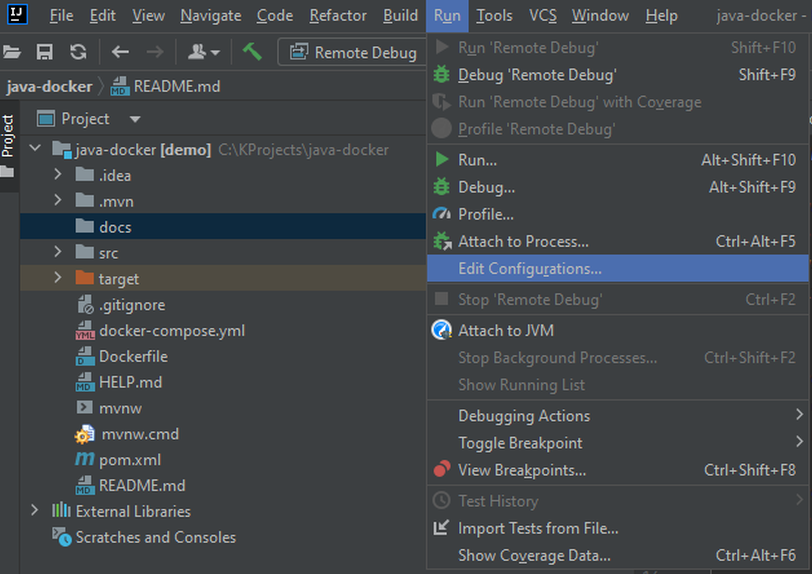Click the External Libraries bars icon
812x574 pixels.
tap(61, 510)
